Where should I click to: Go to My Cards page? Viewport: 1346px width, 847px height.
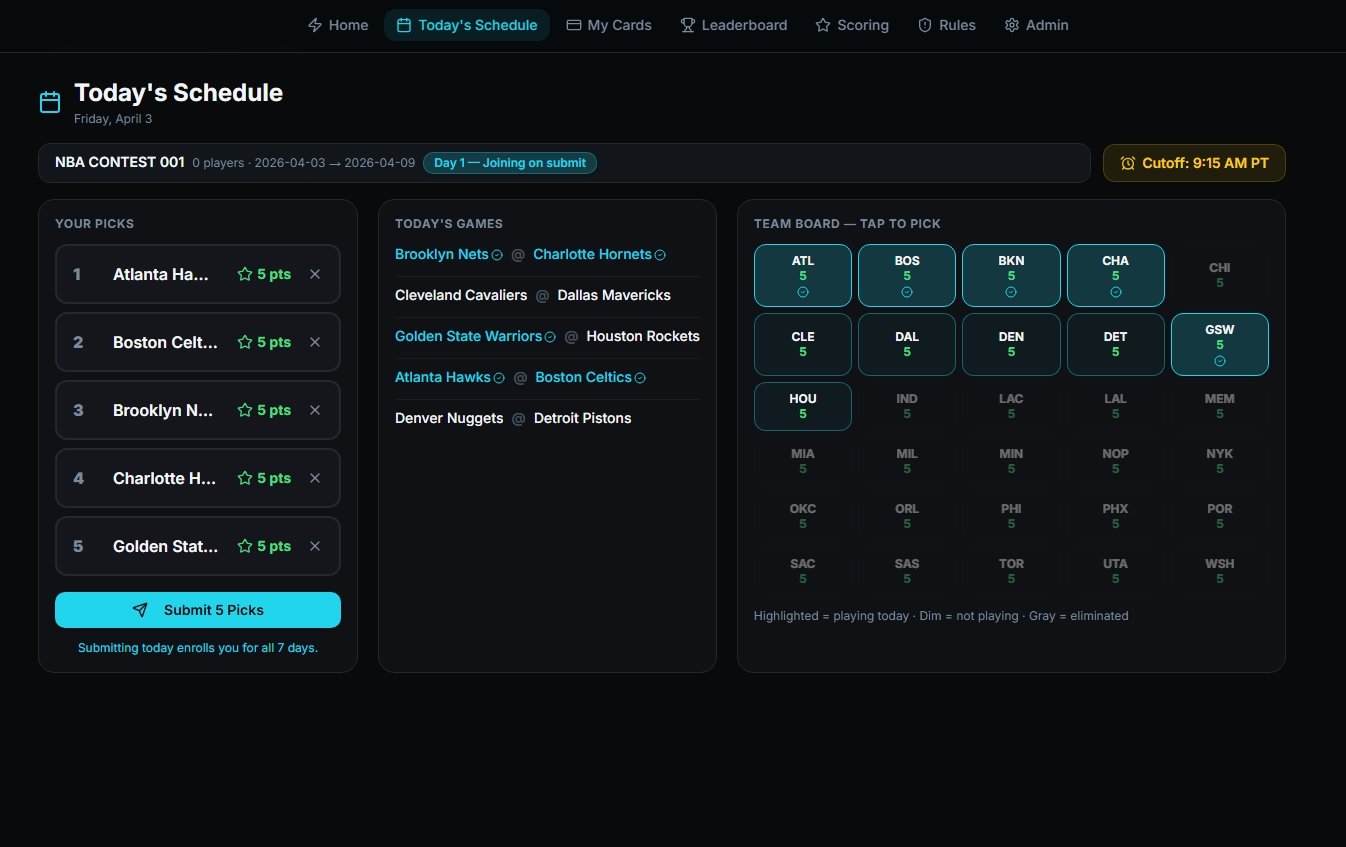(608, 25)
